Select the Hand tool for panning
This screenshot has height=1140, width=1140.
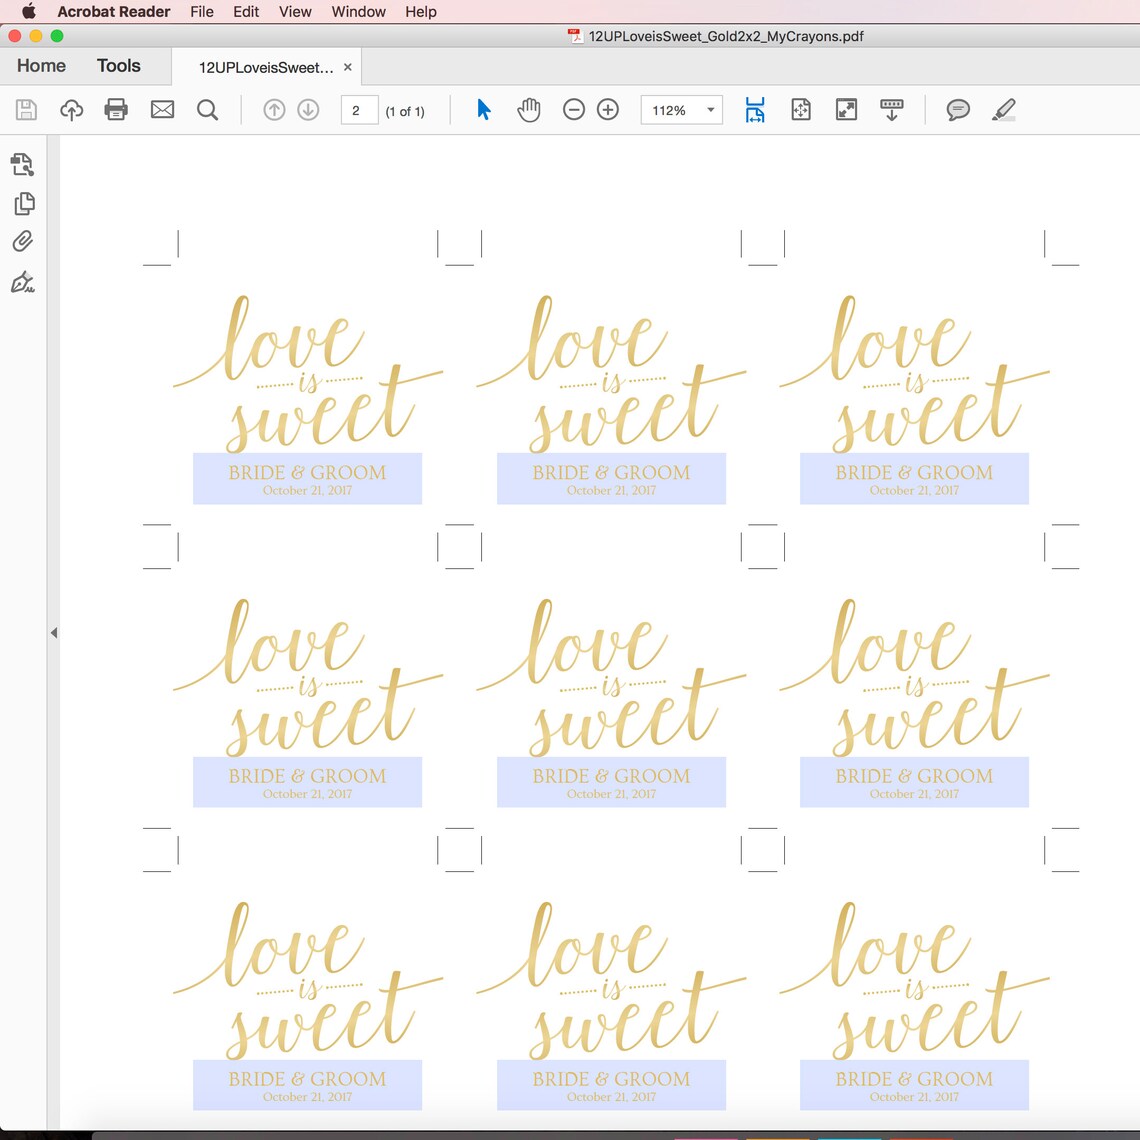[x=529, y=110]
